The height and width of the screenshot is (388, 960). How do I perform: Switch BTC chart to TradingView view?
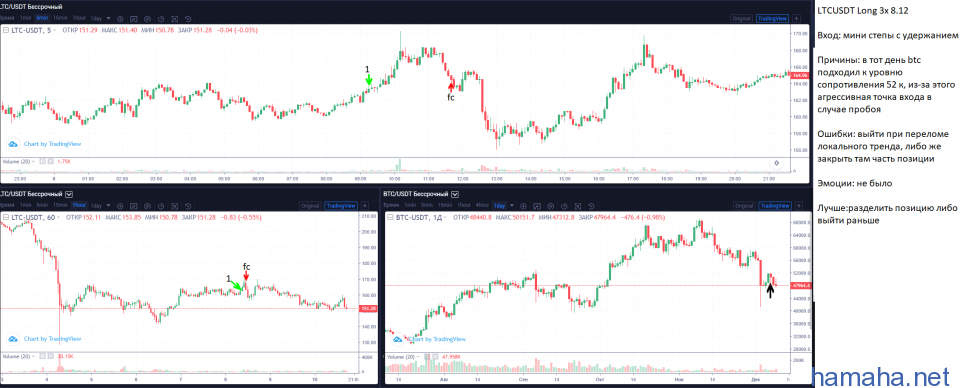click(775, 206)
